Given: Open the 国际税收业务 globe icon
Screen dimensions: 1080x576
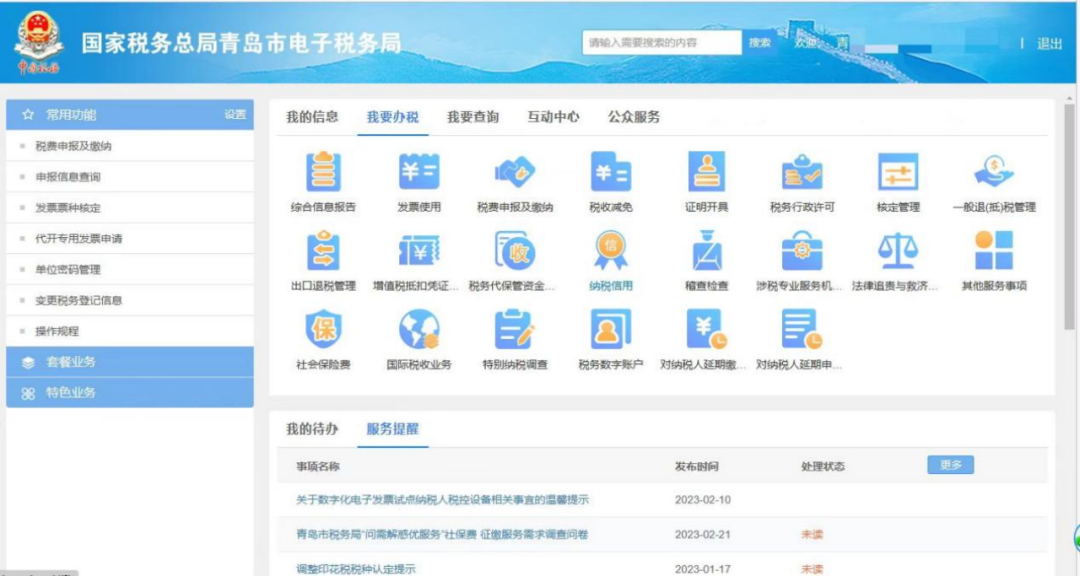Looking at the screenshot, I should [x=419, y=329].
